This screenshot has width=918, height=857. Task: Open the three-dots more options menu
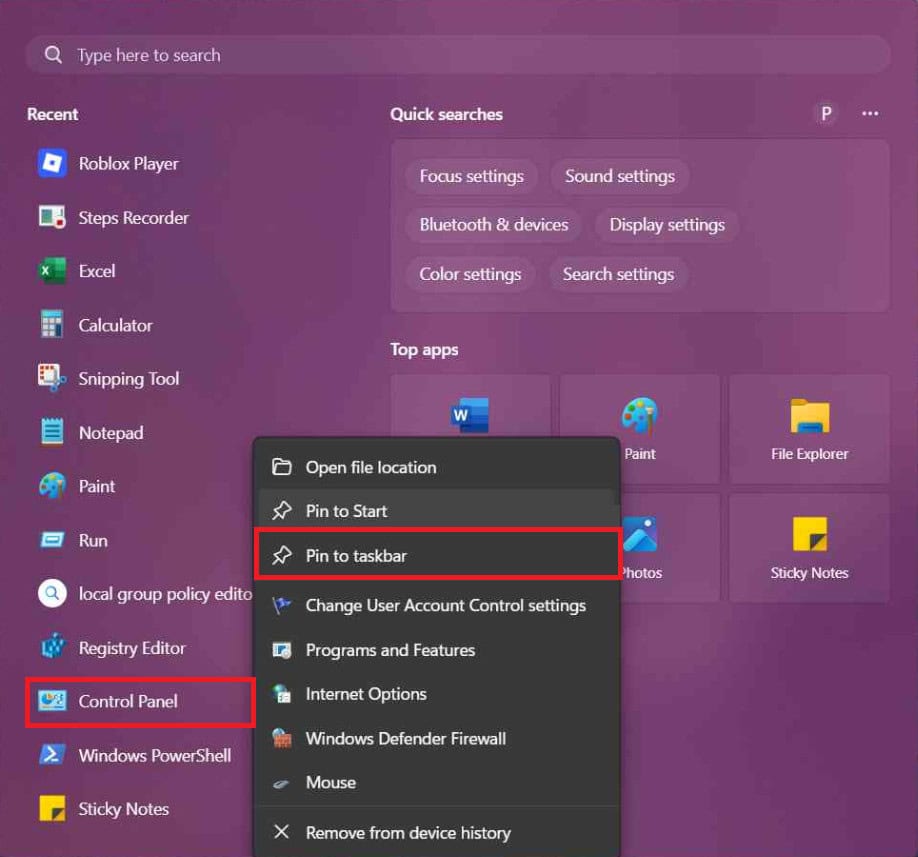(870, 114)
